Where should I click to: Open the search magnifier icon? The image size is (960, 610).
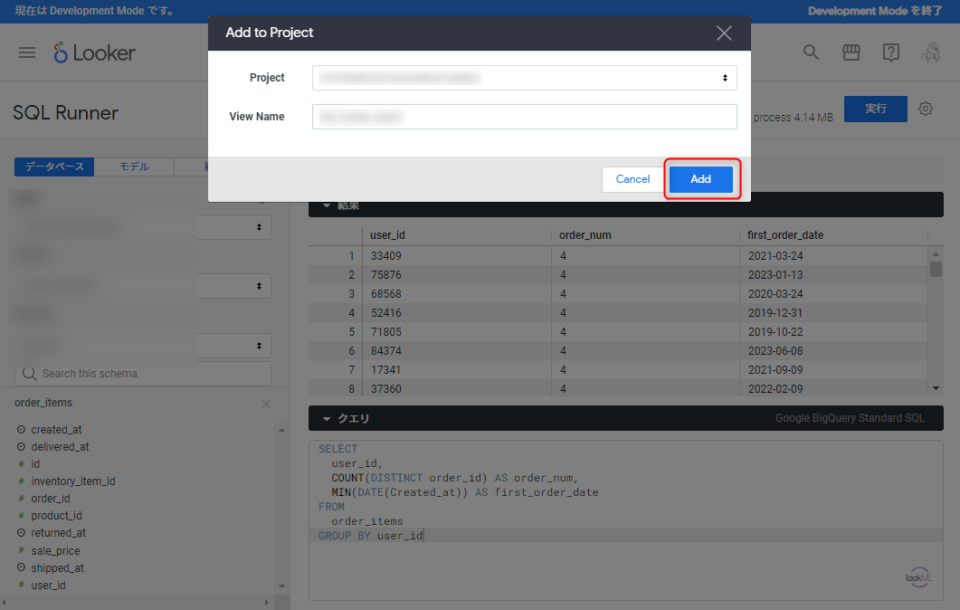click(x=812, y=53)
